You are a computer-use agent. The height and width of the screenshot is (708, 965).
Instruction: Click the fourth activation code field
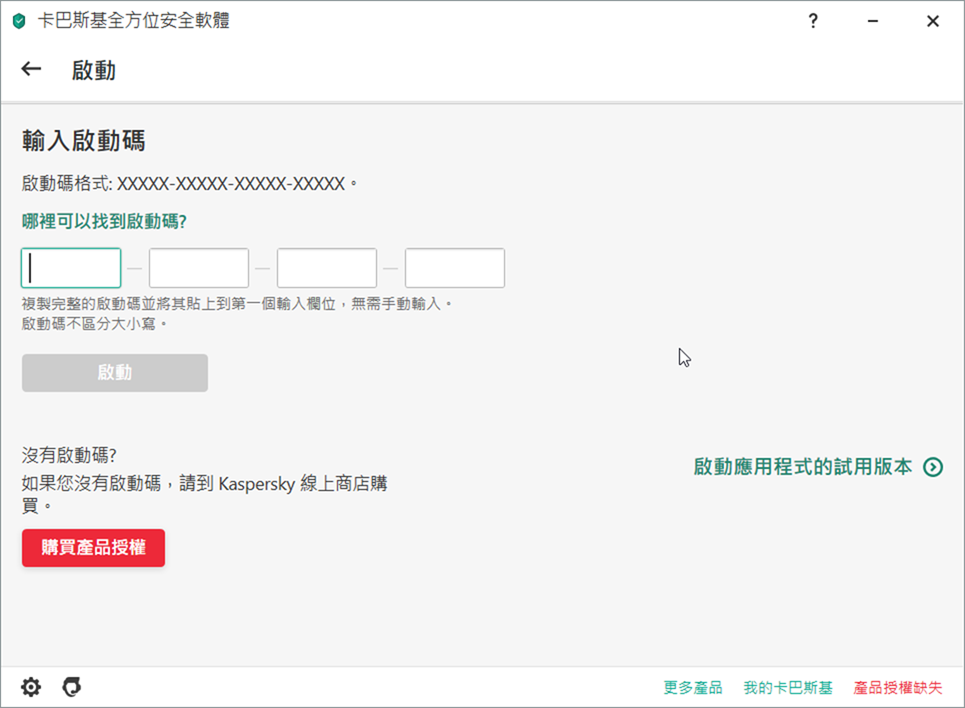click(x=455, y=268)
